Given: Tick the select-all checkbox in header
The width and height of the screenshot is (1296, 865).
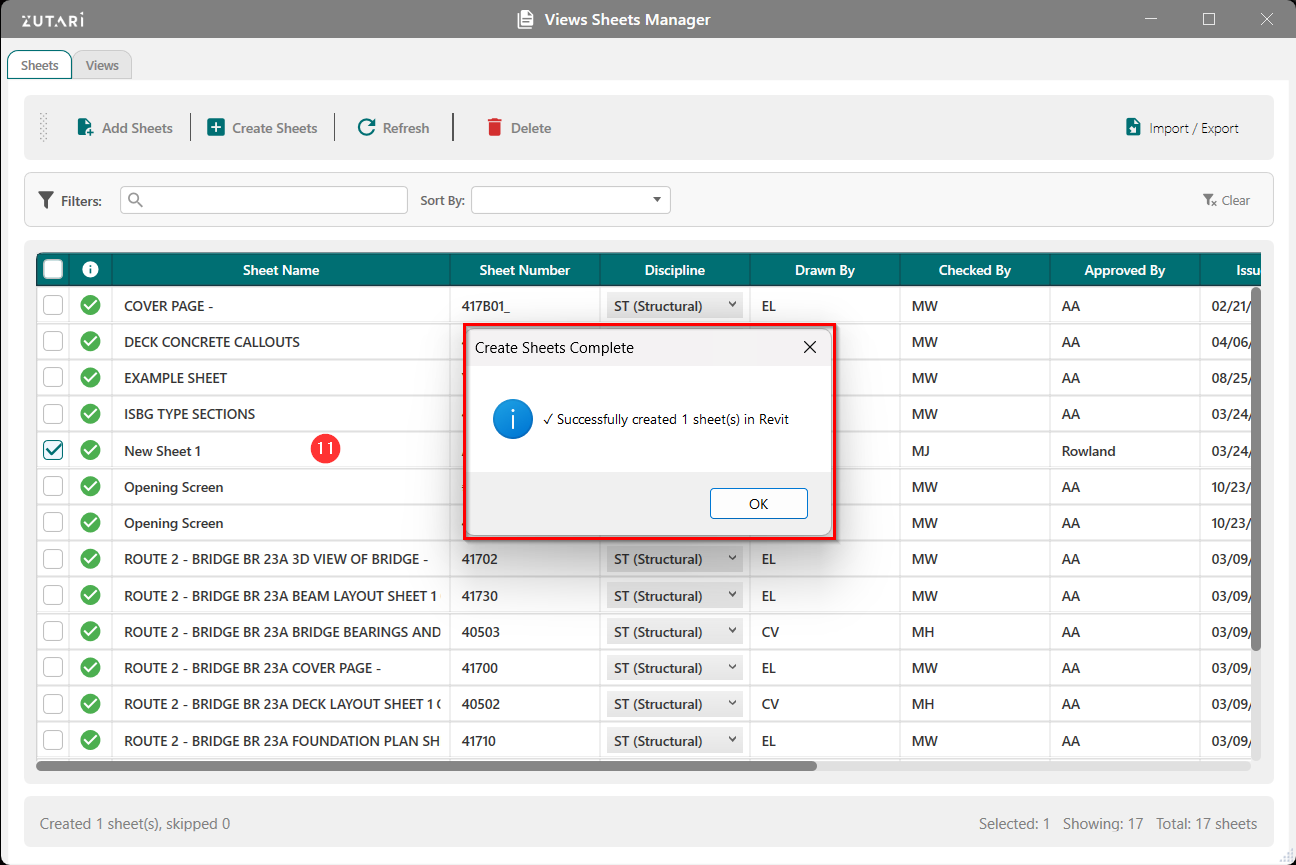Looking at the screenshot, I should [x=53, y=269].
